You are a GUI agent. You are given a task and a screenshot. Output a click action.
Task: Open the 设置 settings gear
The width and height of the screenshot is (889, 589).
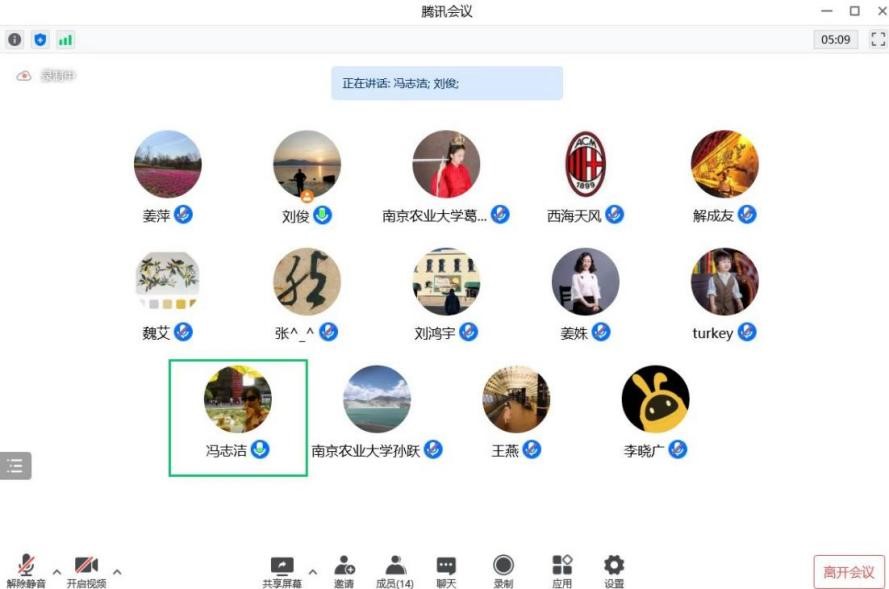pyautogui.click(x=614, y=571)
